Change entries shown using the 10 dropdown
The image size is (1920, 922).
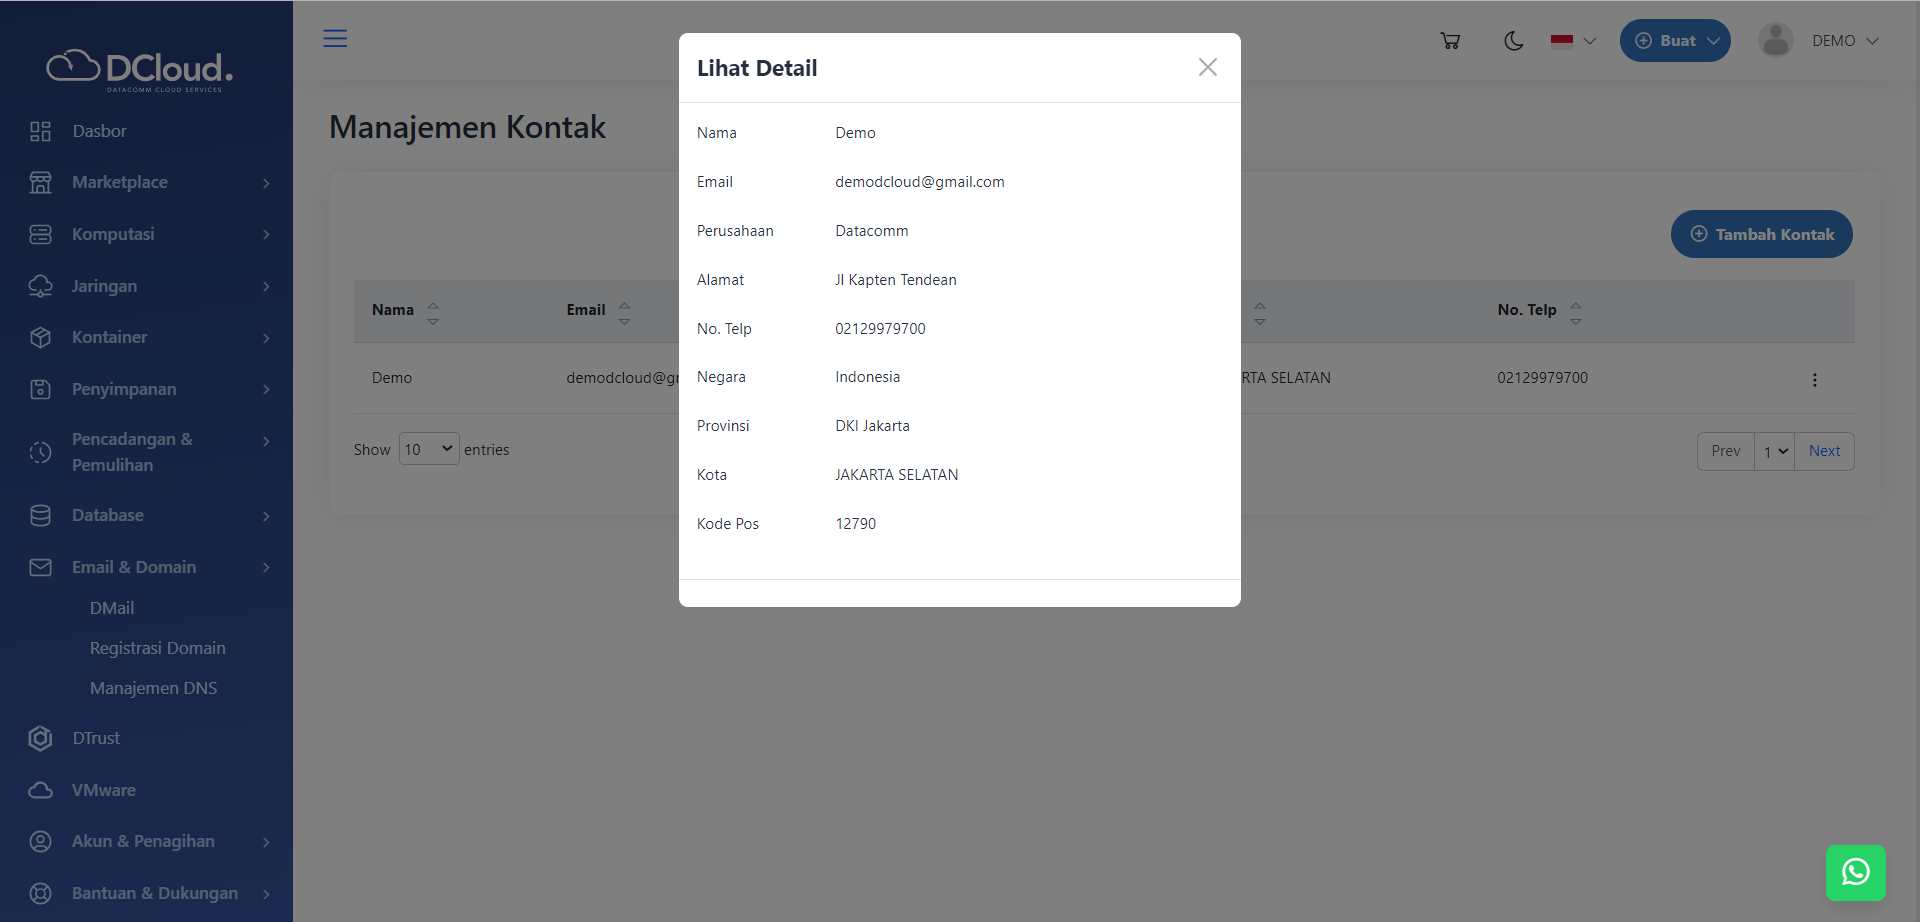pyautogui.click(x=428, y=449)
